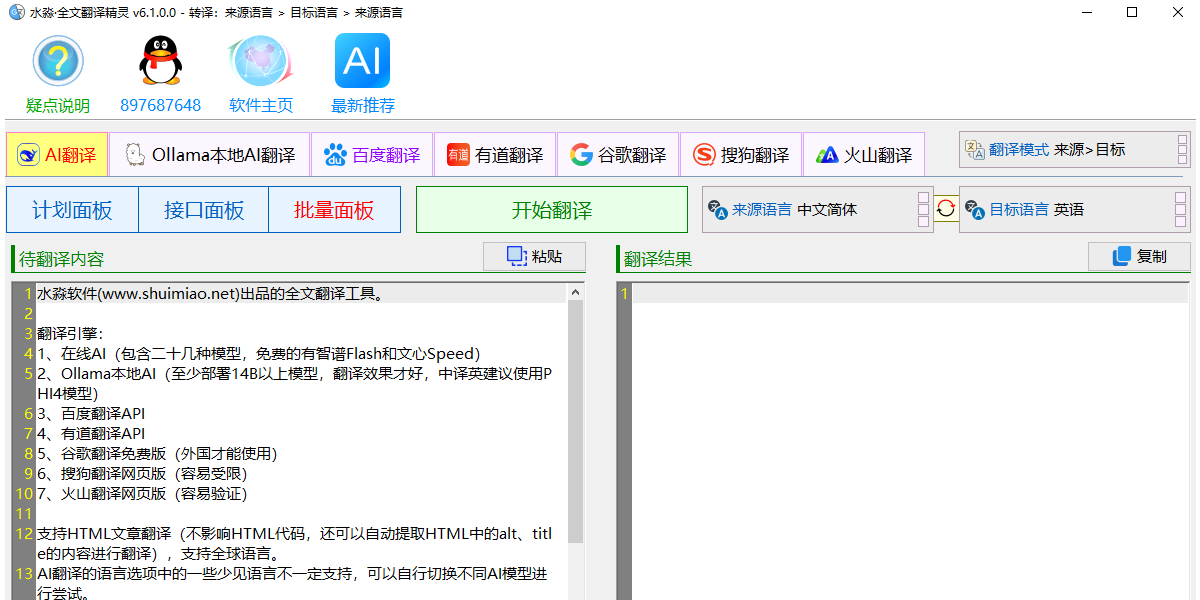Open the 来源语言 中文简体 dropdown
Screen dimensions: 1200x600
click(818, 209)
